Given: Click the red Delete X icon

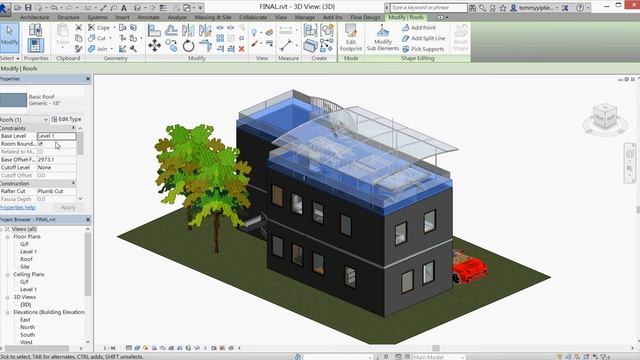Looking at the screenshot, I should click(242, 49).
